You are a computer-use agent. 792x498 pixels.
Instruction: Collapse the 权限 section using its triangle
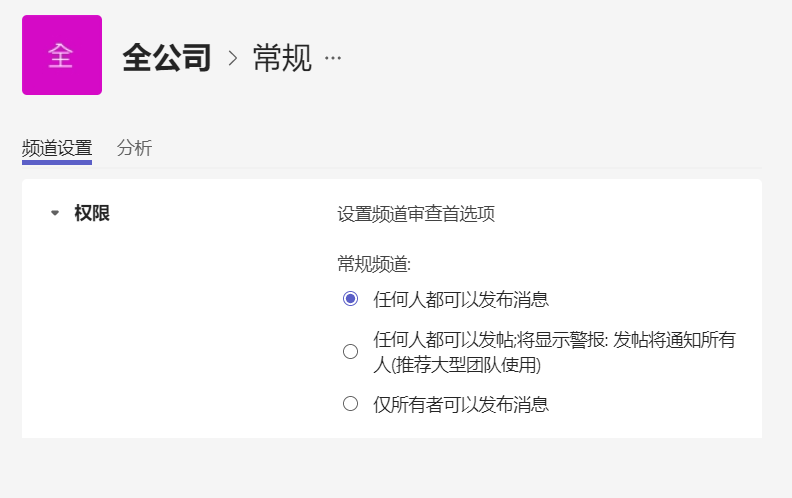55,213
